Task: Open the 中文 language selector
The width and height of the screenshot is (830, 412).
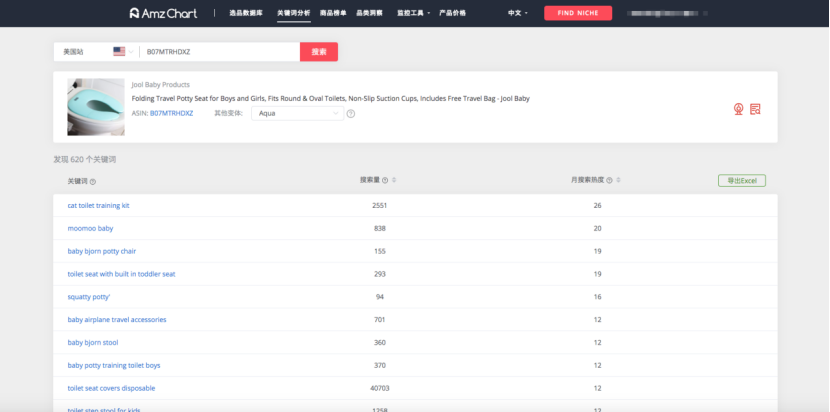Action: coord(518,13)
